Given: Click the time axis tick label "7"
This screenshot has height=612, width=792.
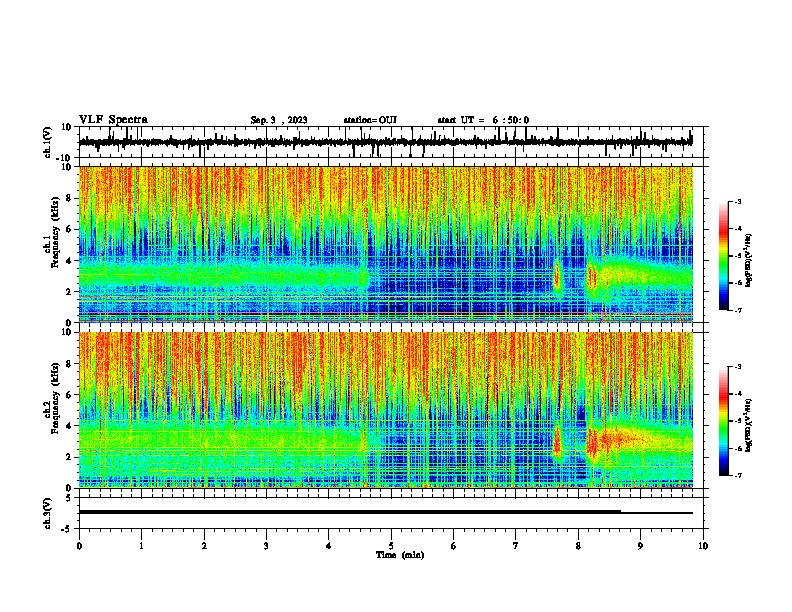Looking at the screenshot, I should pyautogui.click(x=516, y=546).
